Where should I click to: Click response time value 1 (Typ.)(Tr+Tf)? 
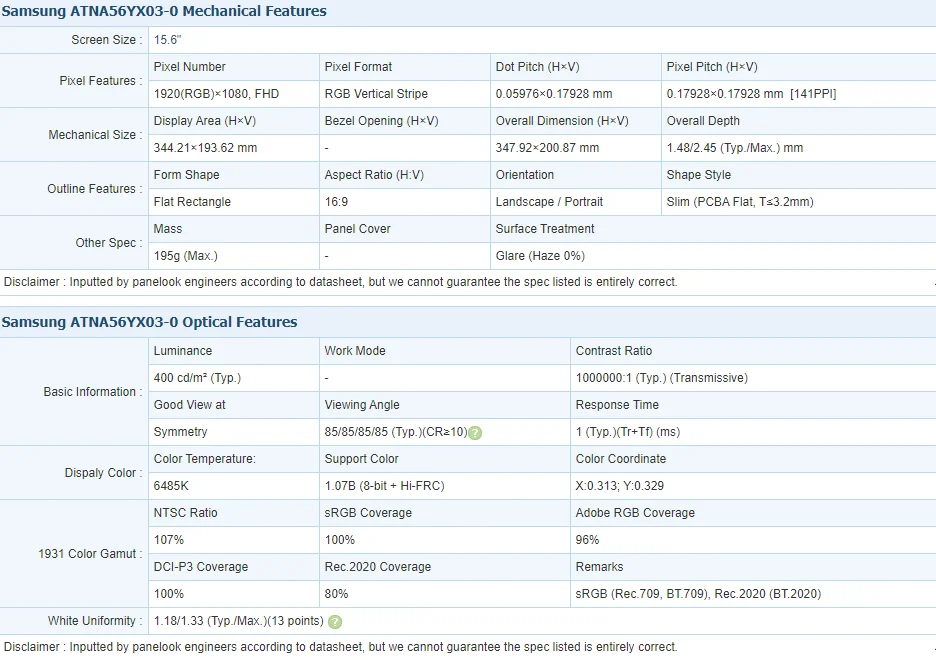(x=627, y=432)
